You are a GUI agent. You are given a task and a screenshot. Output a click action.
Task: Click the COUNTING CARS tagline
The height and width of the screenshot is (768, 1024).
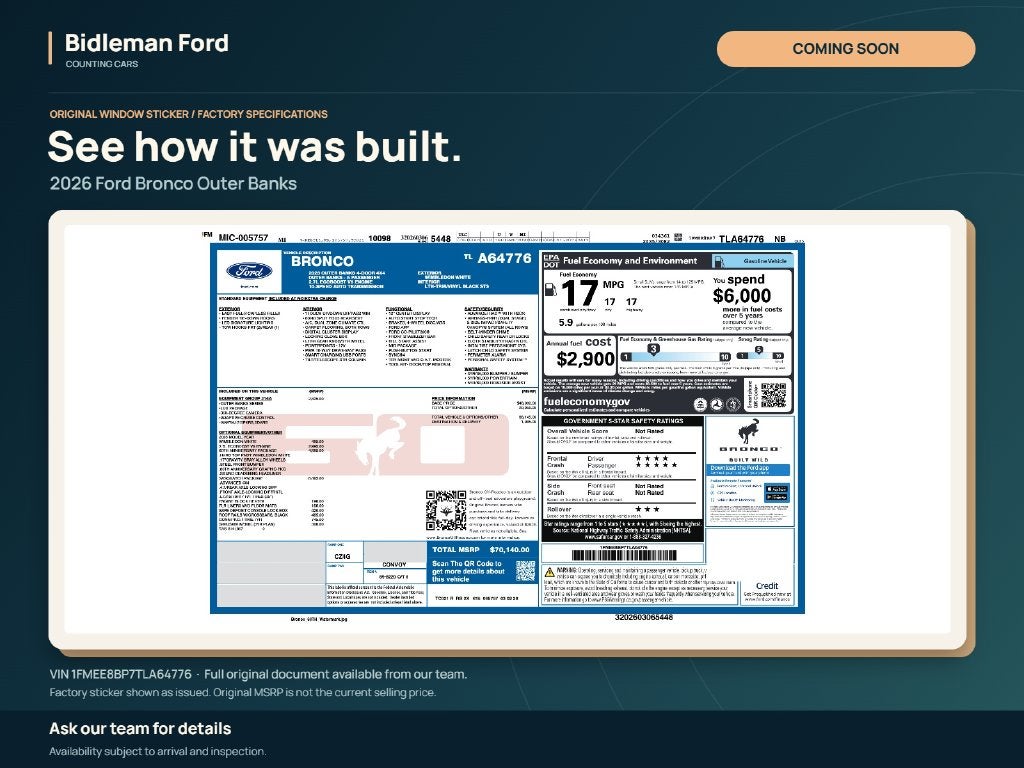point(102,64)
